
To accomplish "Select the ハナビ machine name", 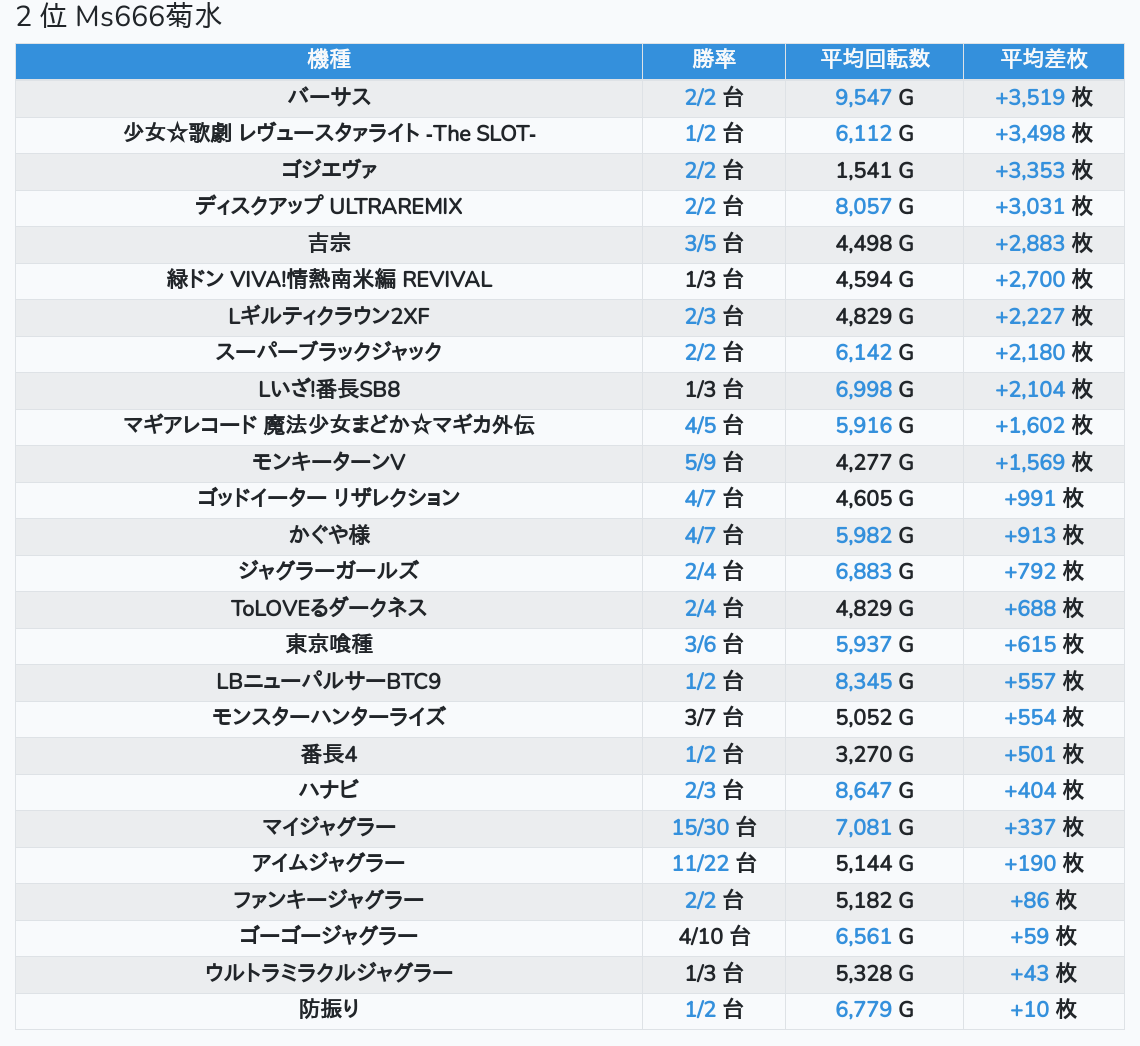I will pos(329,790).
